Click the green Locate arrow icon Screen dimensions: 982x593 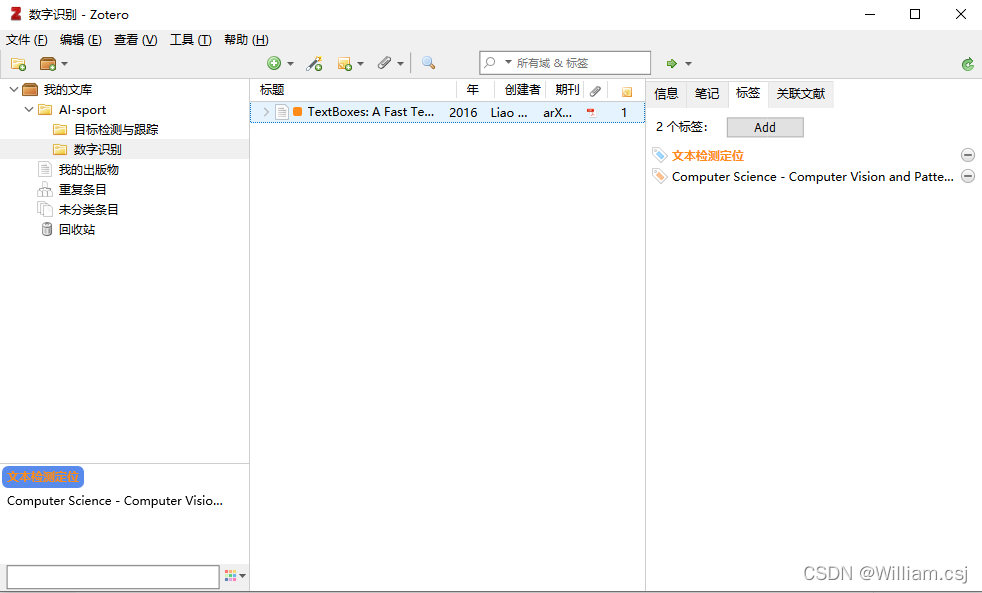tap(671, 63)
